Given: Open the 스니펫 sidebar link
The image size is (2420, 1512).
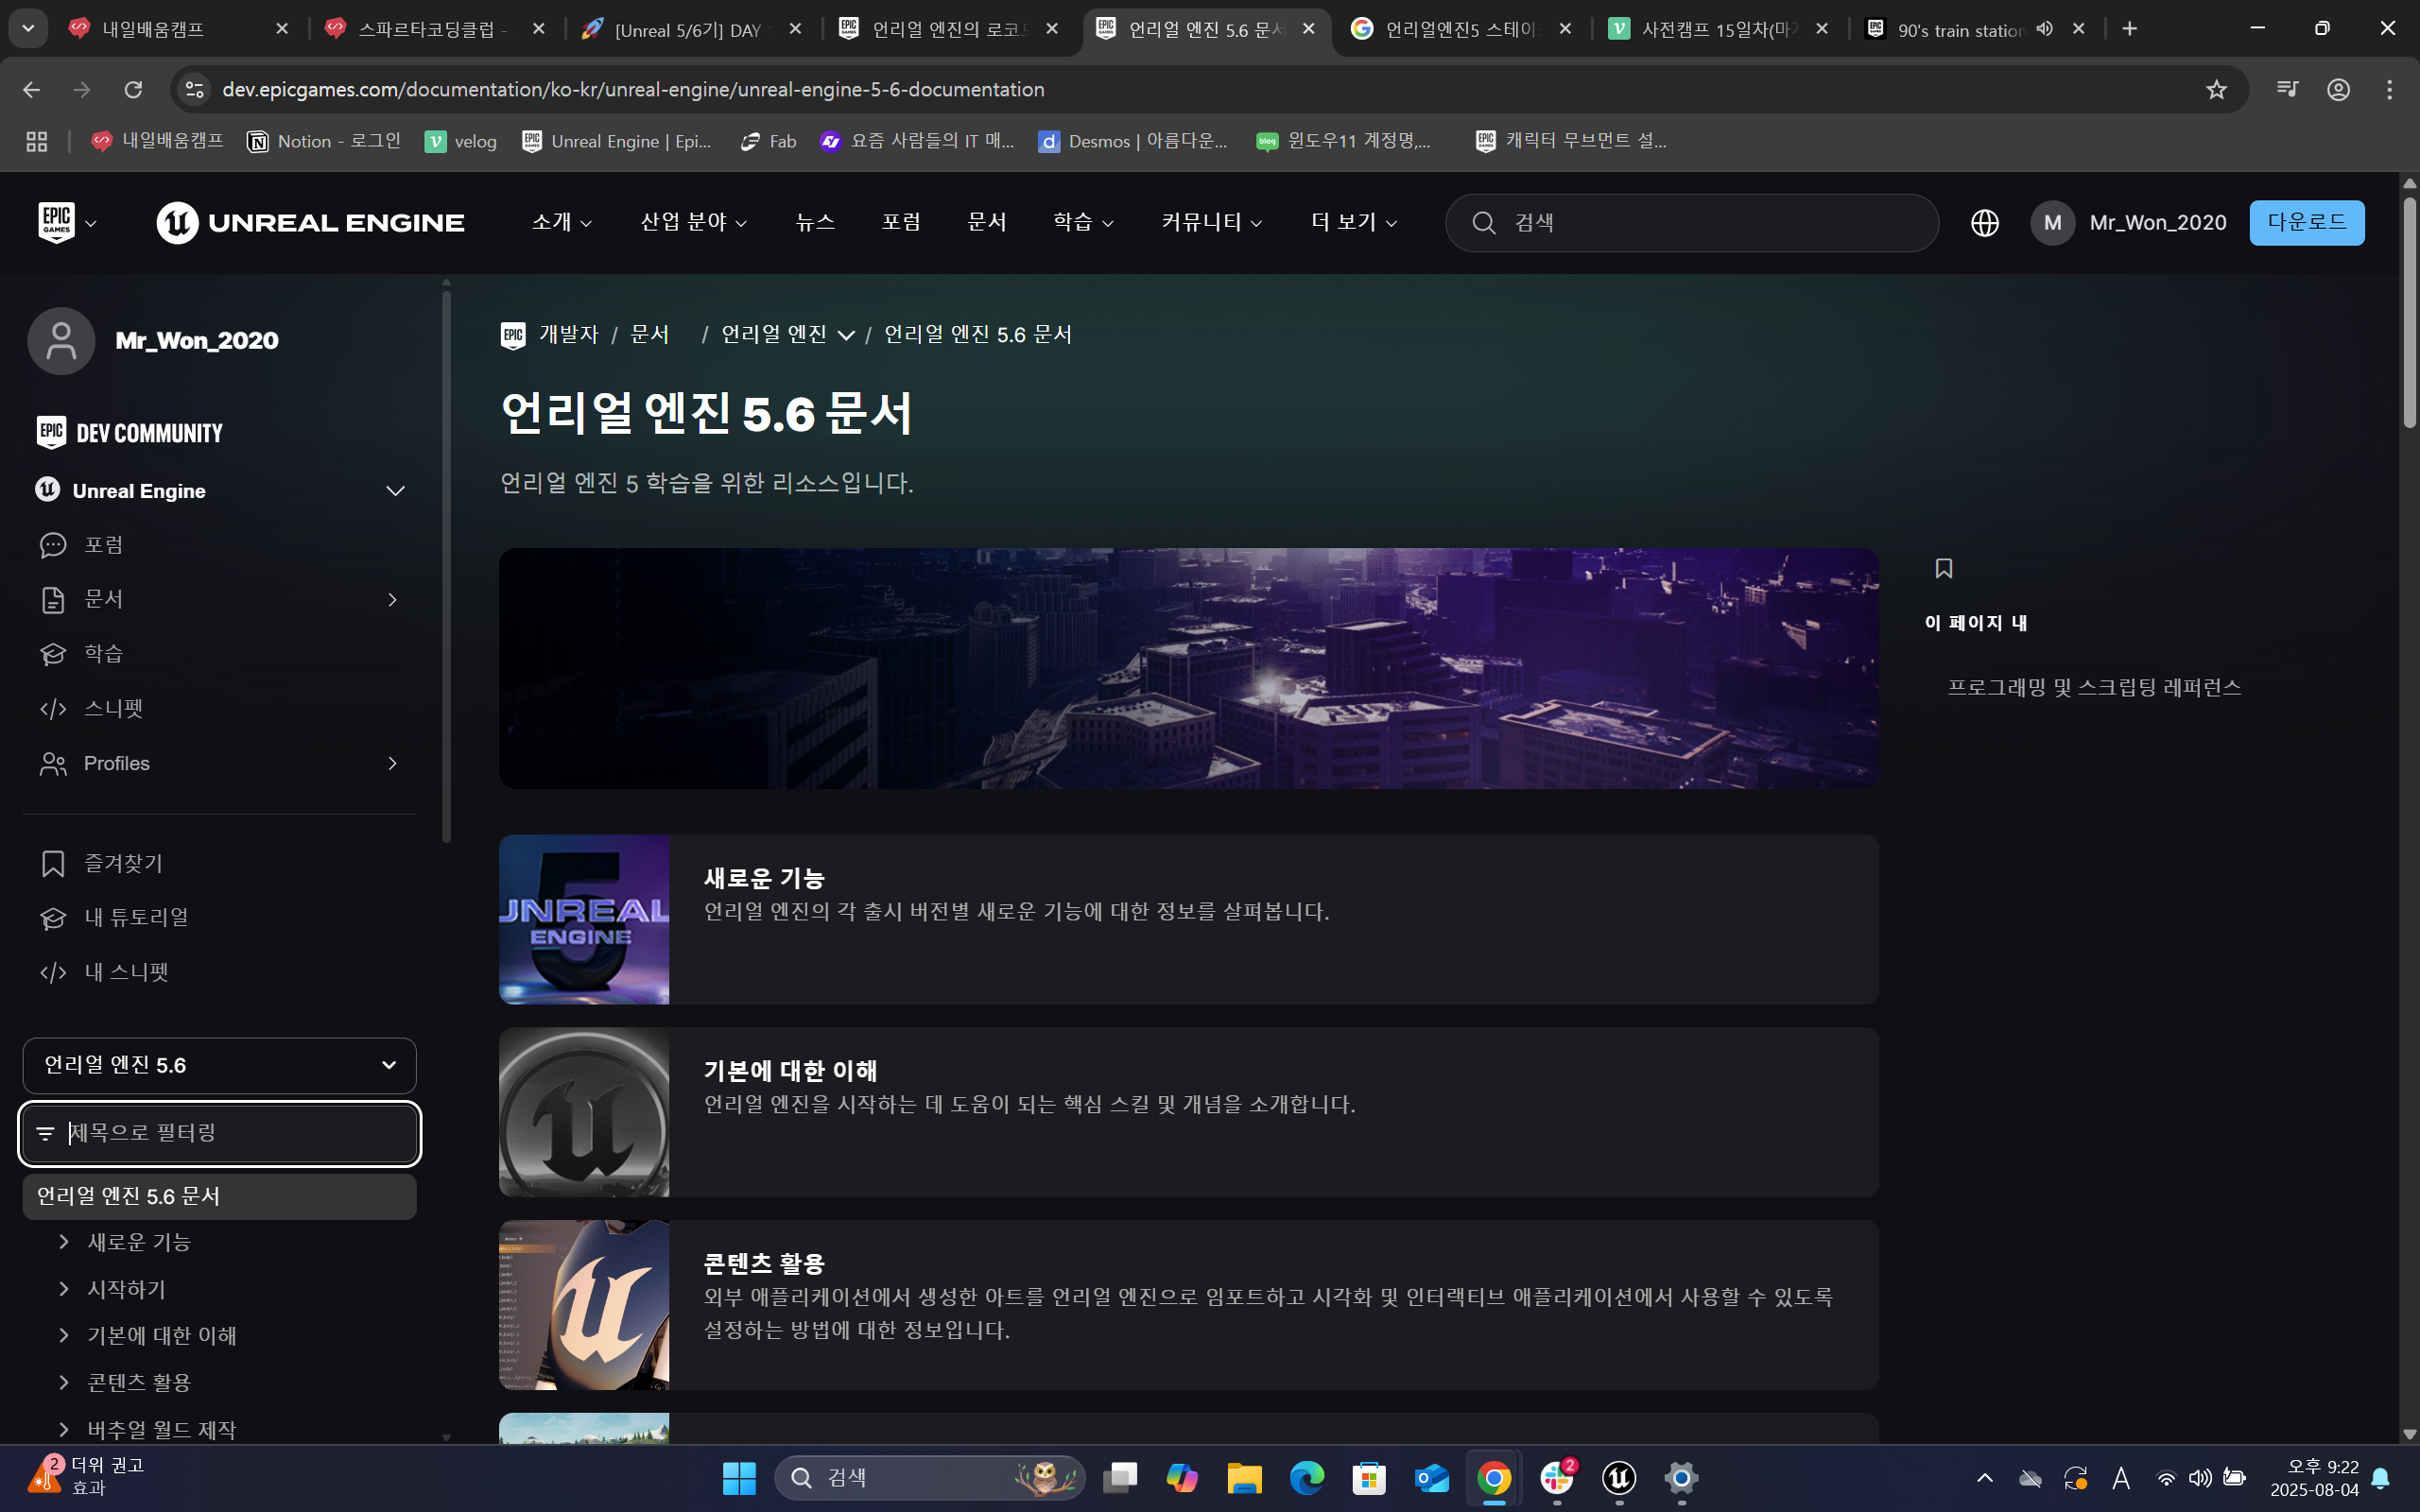Looking at the screenshot, I should click(113, 709).
